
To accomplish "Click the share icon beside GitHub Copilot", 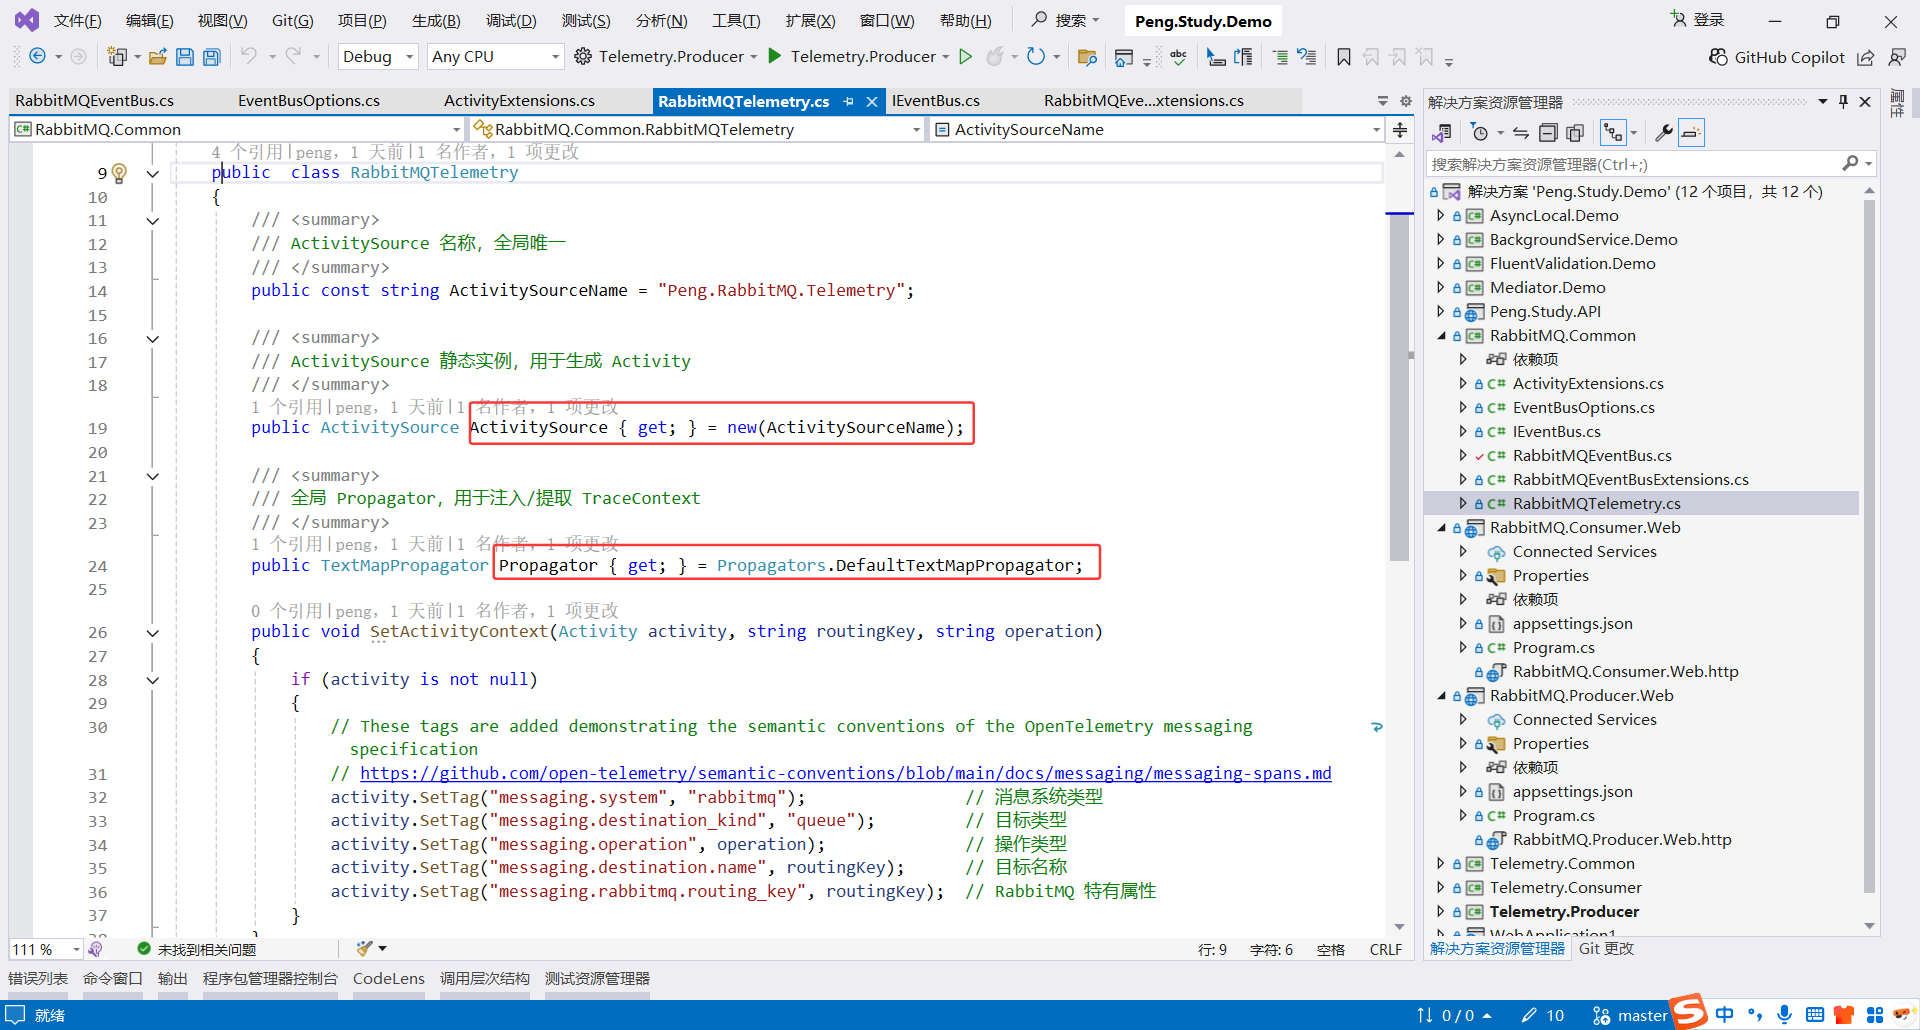I will click(x=1866, y=57).
